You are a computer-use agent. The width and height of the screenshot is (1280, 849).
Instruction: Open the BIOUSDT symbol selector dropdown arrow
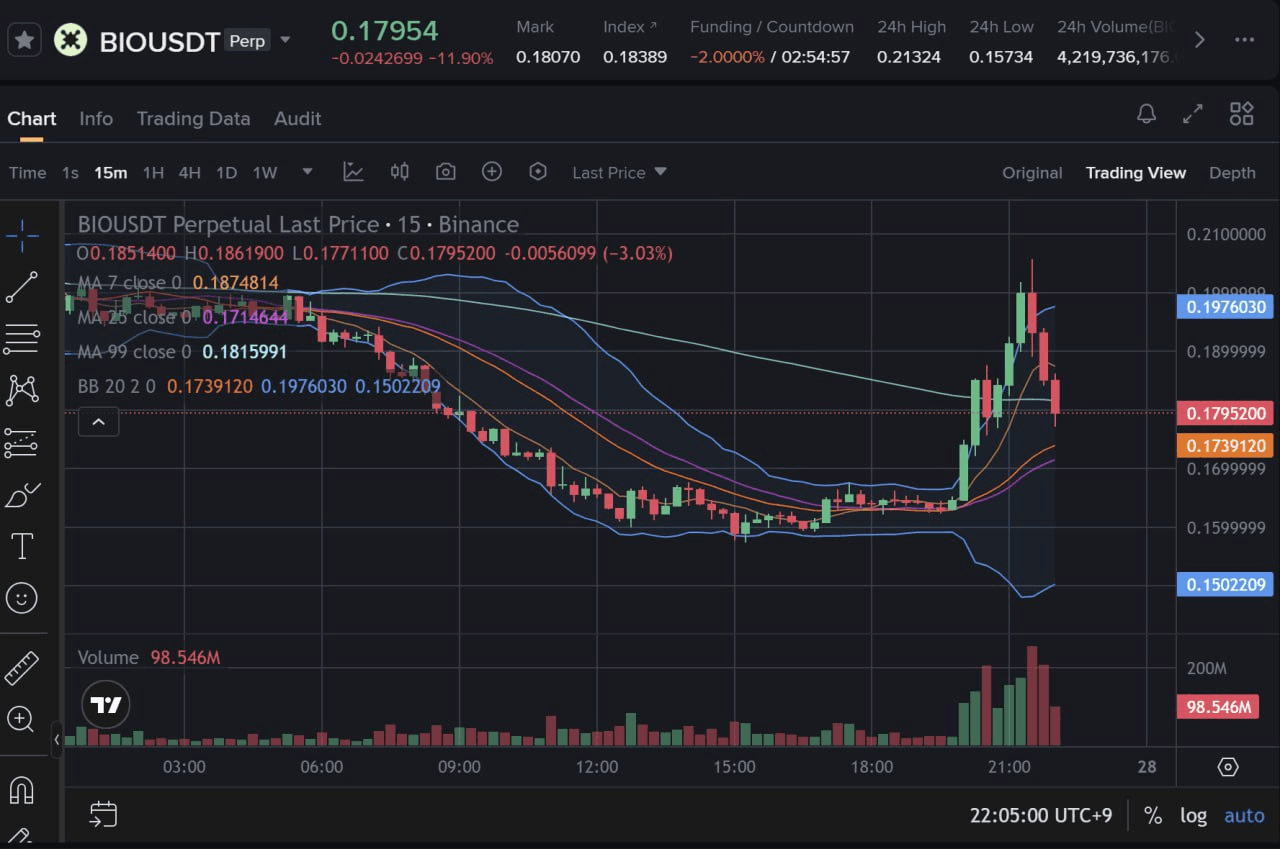point(285,40)
